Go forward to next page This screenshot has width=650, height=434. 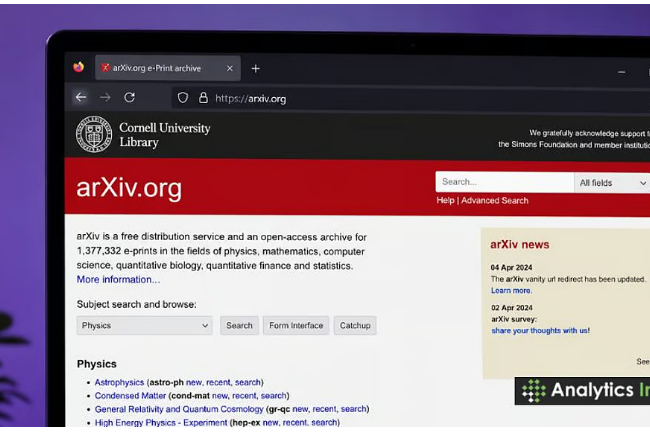105,97
